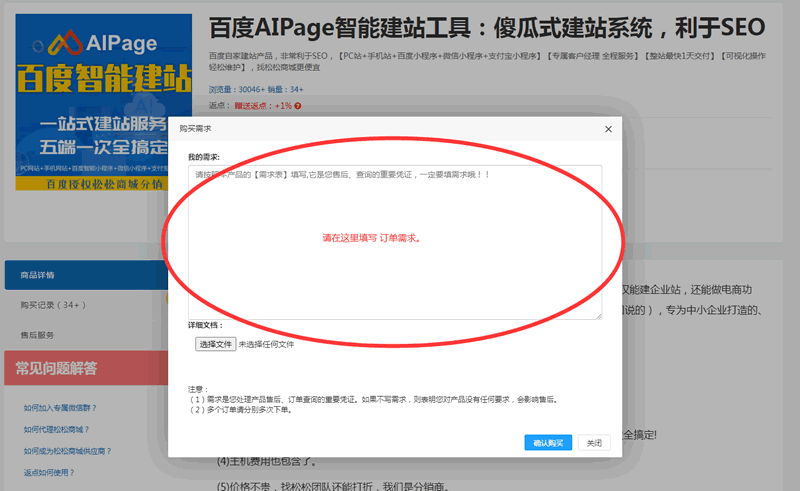Click the 详细文档 label
This screenshot has height=491, width=800.
click(205, 325)
